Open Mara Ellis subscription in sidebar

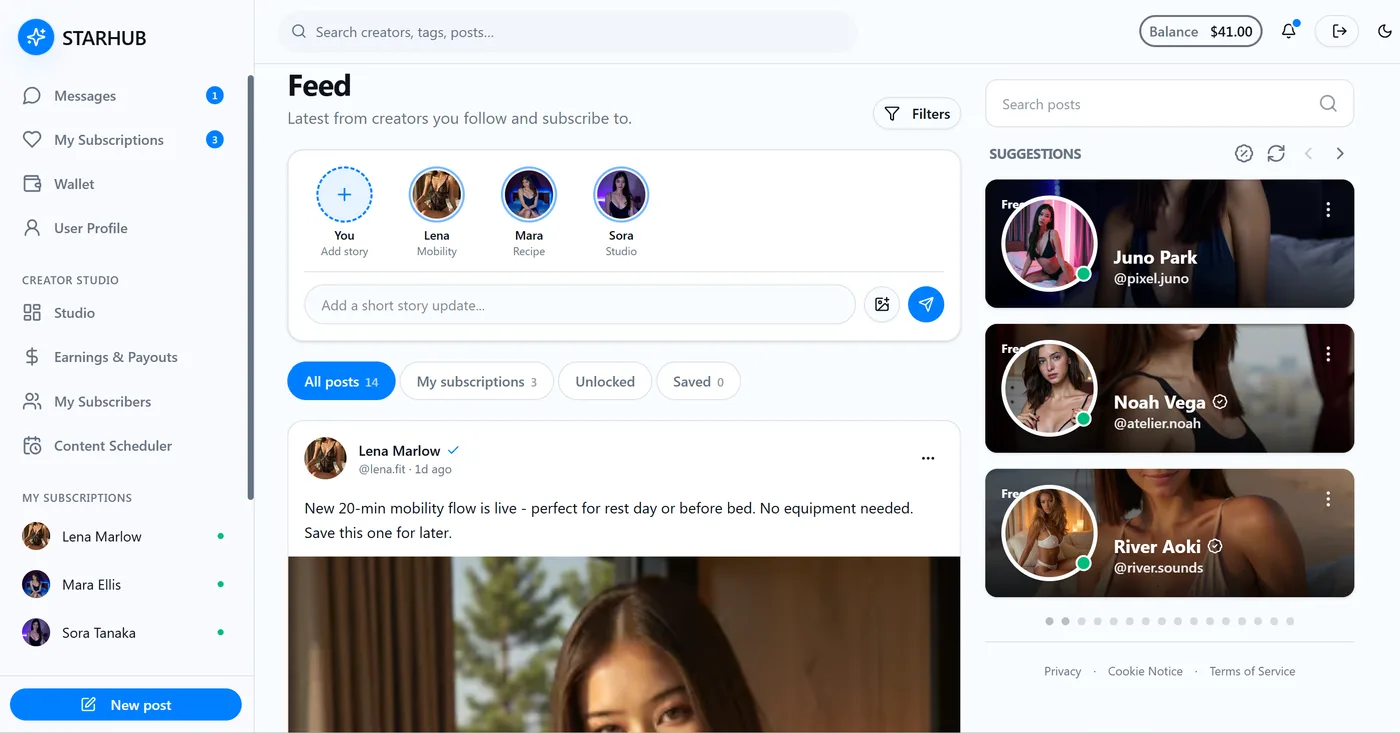click(x=126, y=585)
